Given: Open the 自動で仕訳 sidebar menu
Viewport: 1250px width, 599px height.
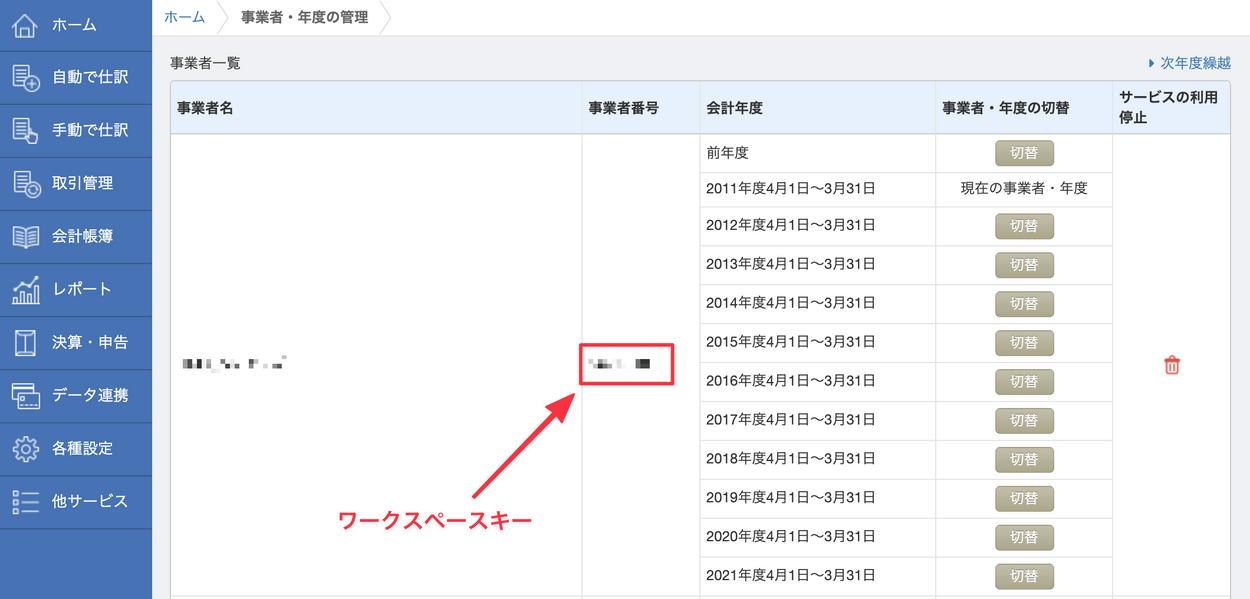Looking at the screenshot, I should (76, 77).
